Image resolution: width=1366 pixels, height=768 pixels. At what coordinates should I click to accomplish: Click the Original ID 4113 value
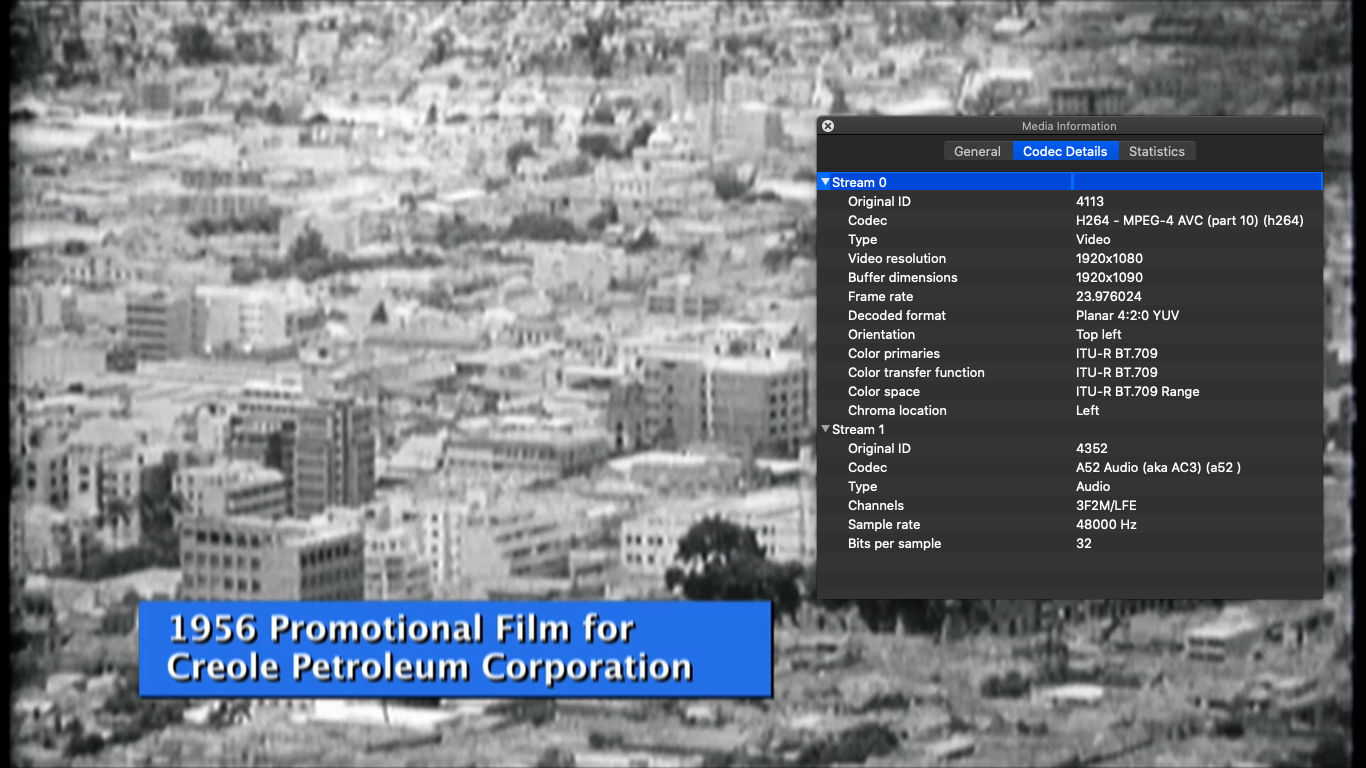(x=1090, y=201)
